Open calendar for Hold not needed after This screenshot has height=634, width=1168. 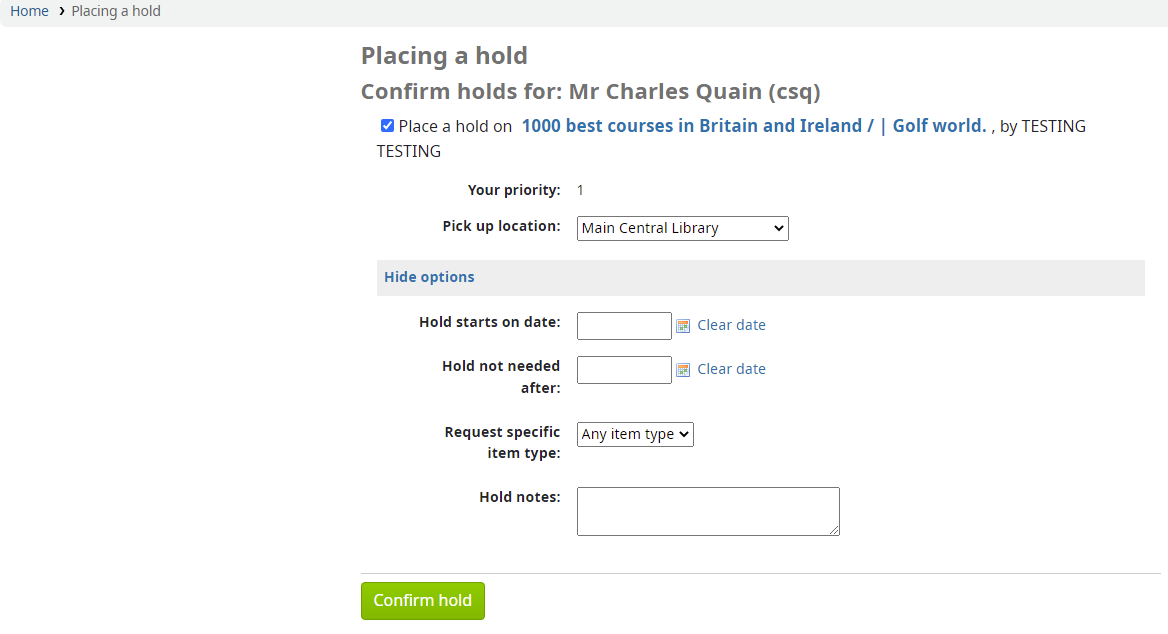point(682,370)
